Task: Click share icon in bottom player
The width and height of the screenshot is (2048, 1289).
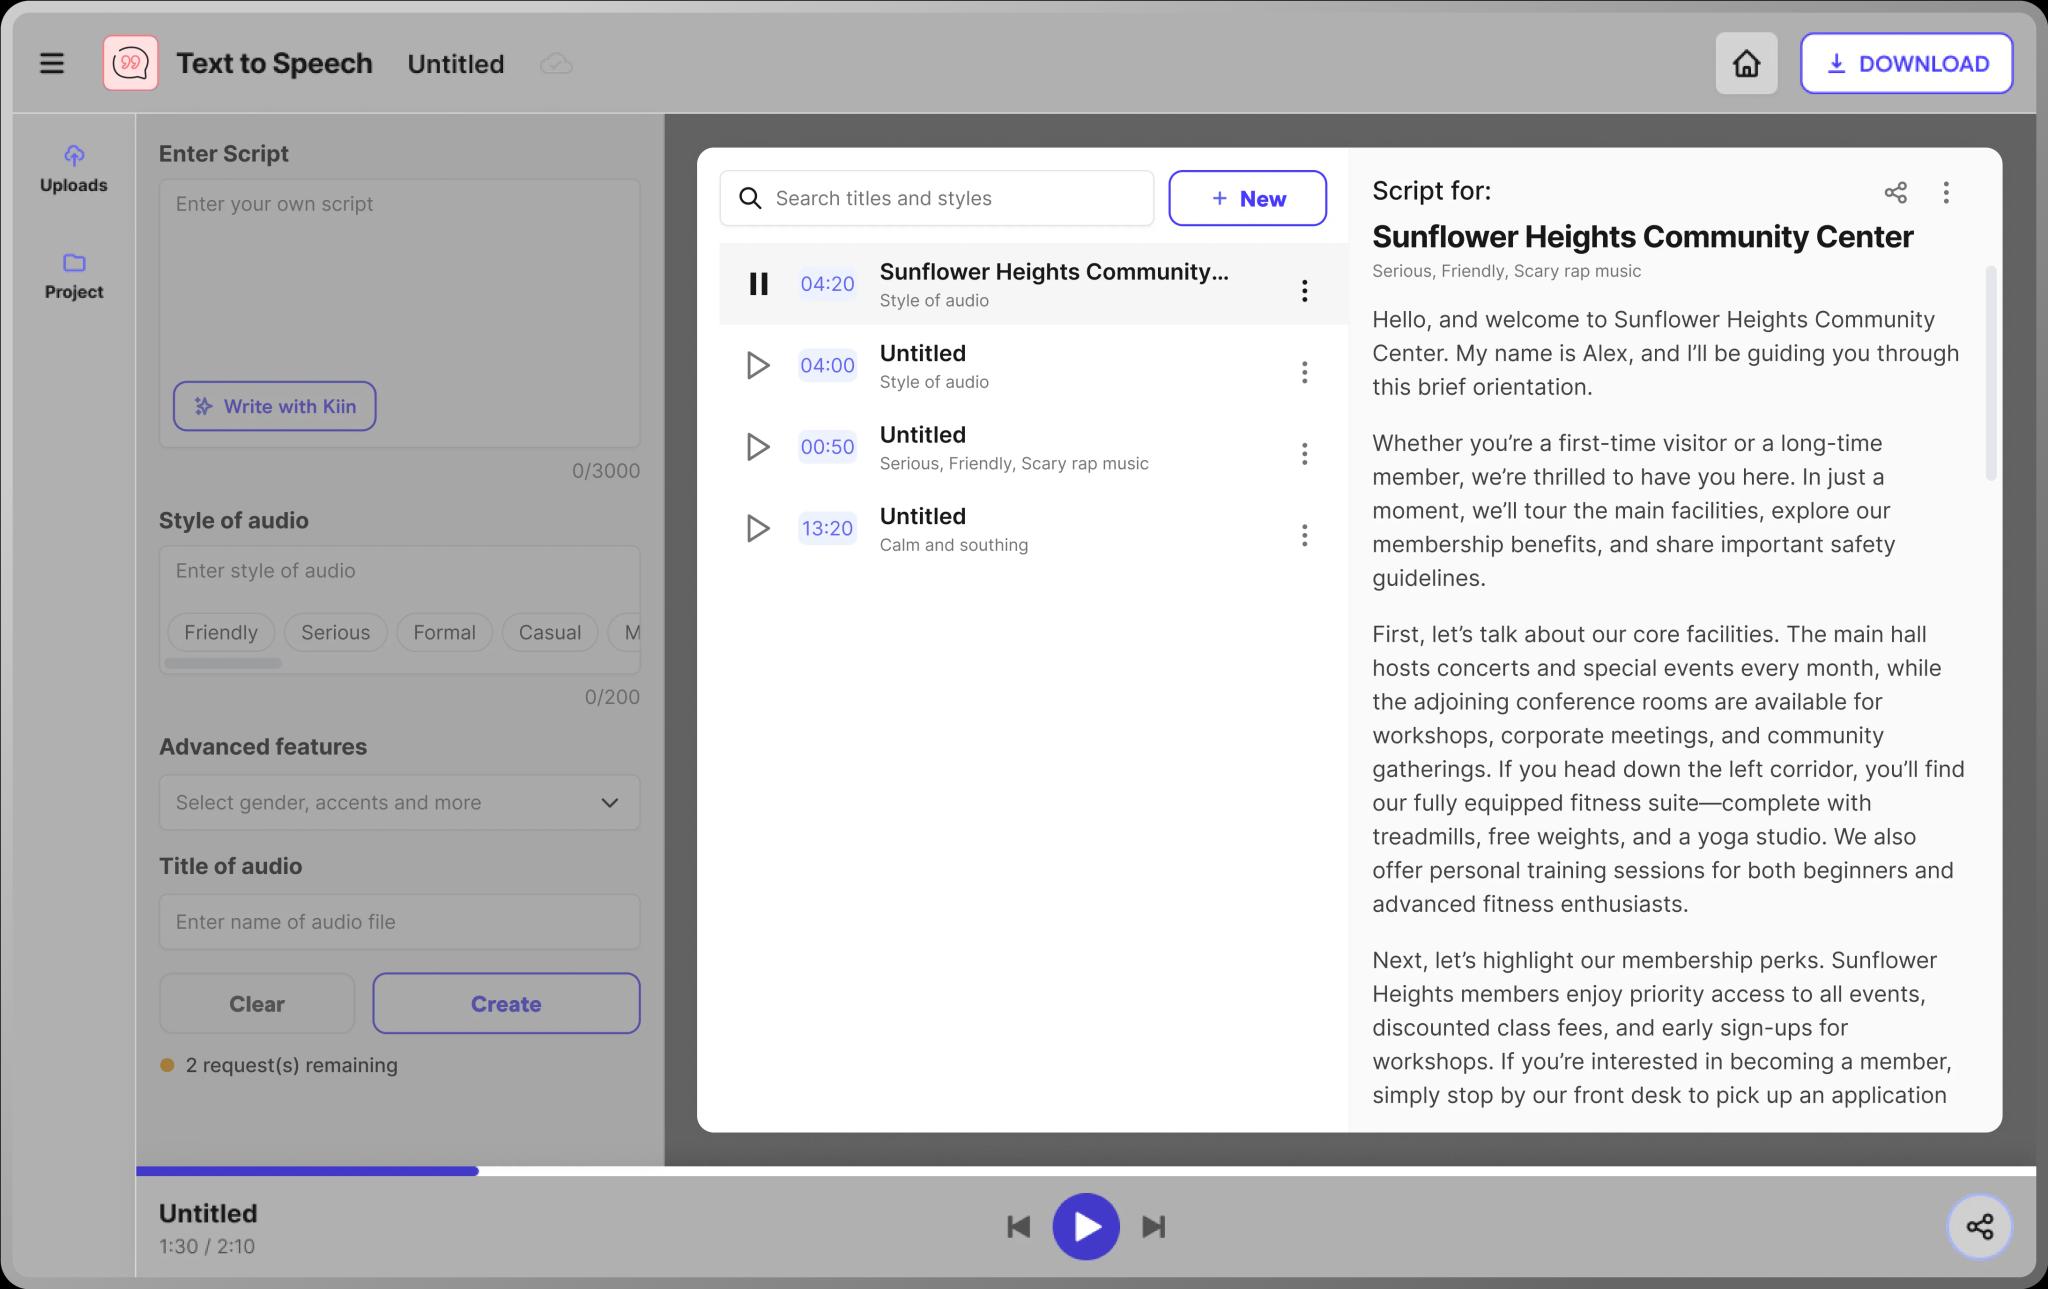Action: (1979, 1226)
